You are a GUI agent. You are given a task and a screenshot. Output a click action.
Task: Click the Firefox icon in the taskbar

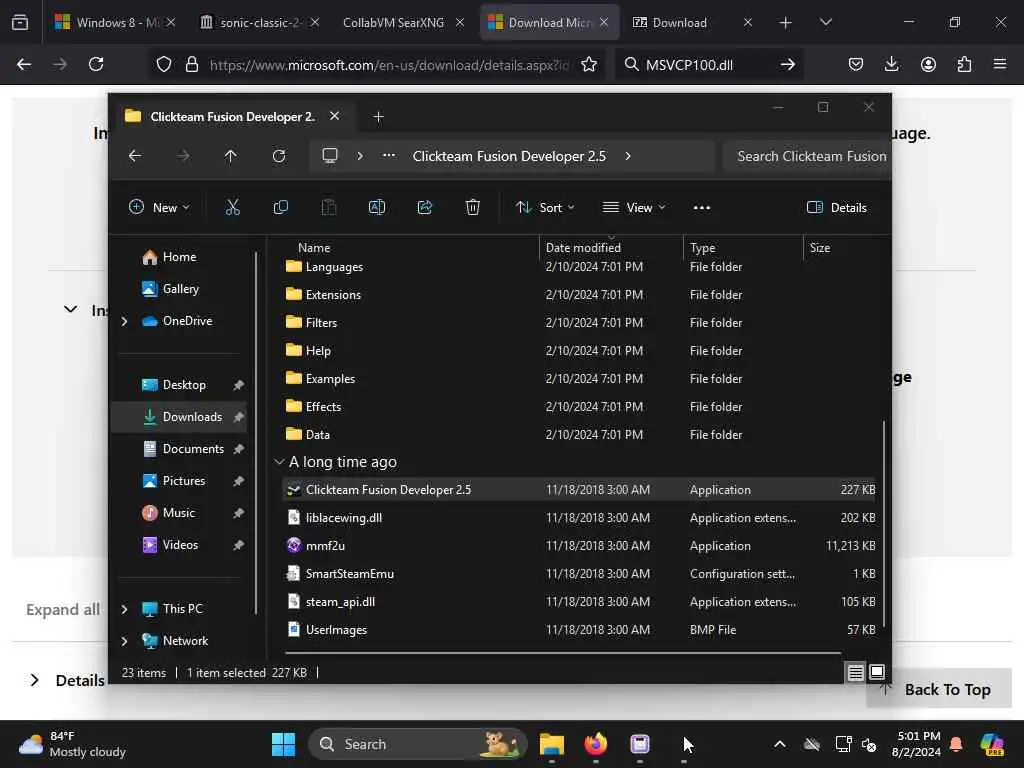pyautogui.click(x=596, y=744)
